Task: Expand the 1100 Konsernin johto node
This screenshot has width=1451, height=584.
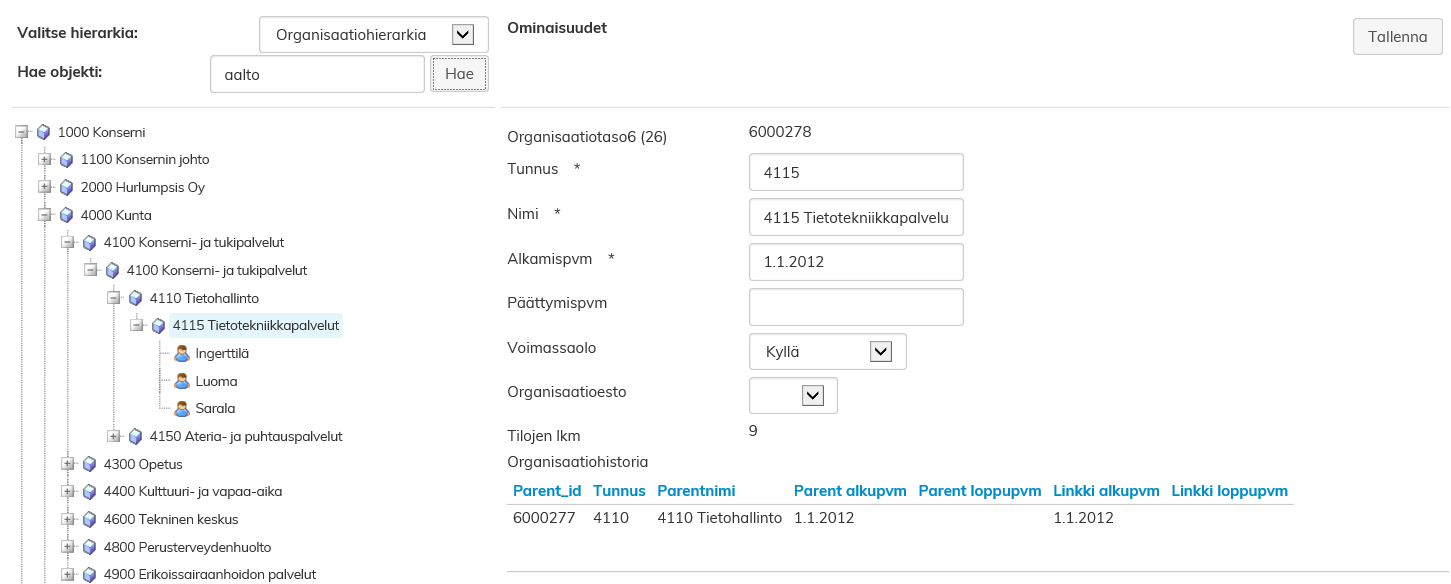Action: point(44,159)
